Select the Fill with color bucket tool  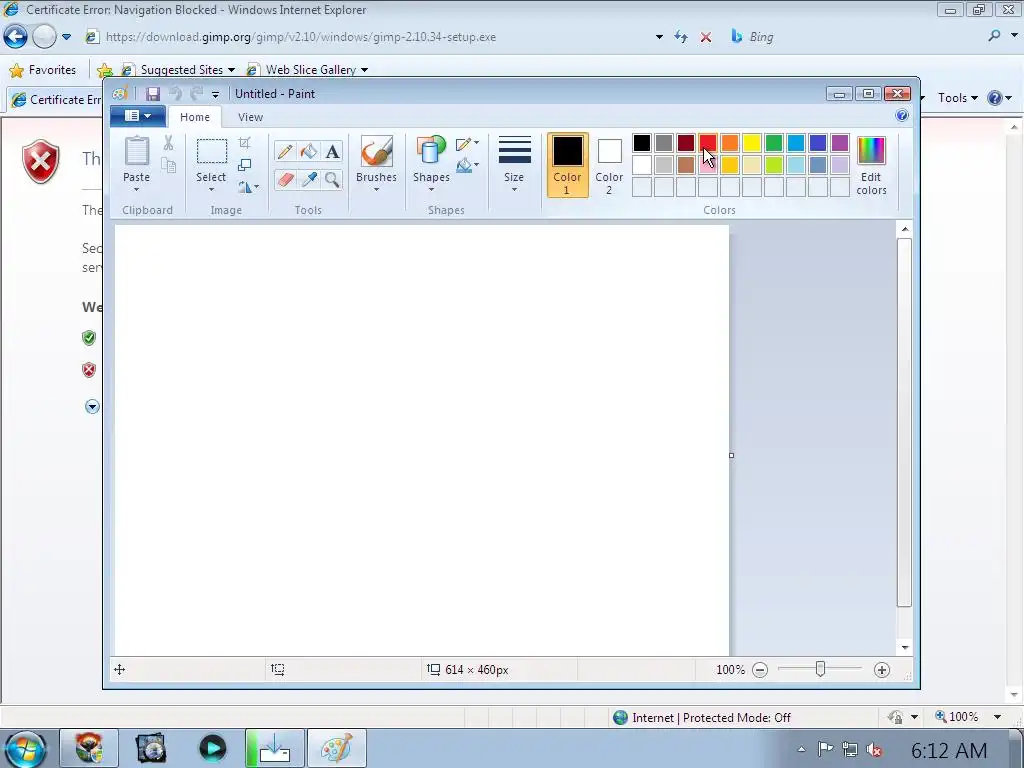coord(308,152)
